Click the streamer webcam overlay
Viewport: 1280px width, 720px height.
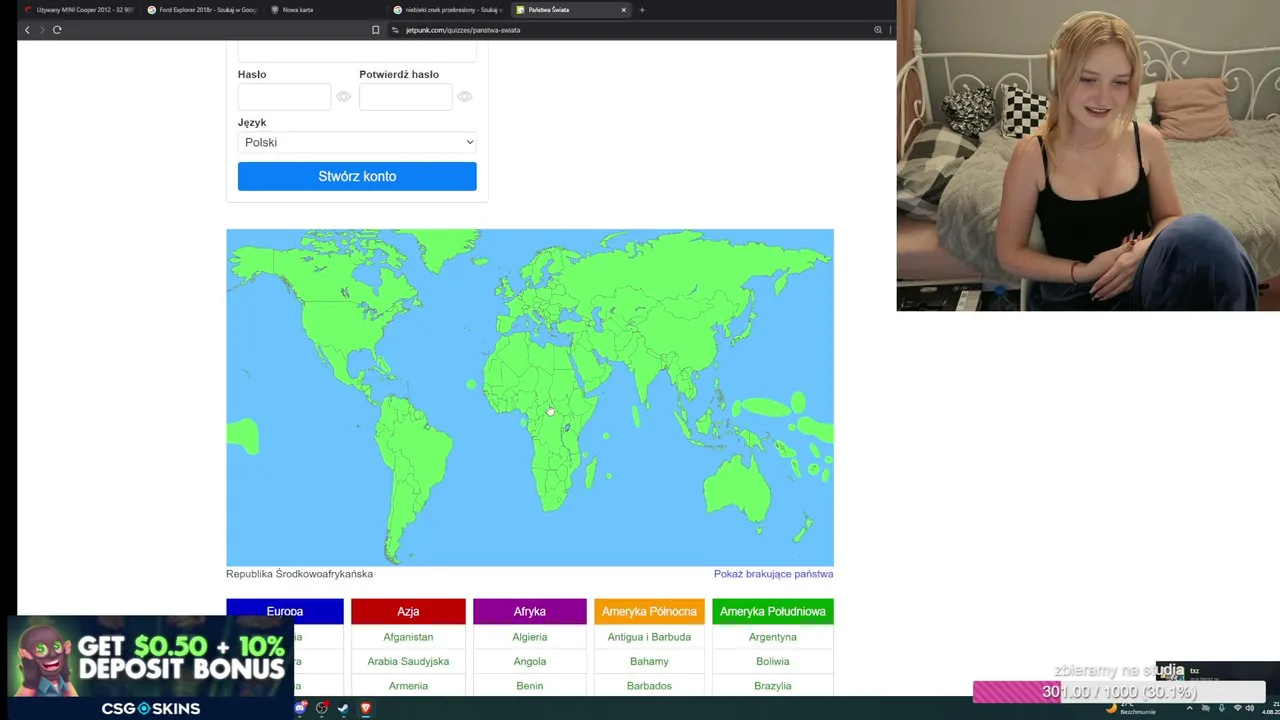1088,155
